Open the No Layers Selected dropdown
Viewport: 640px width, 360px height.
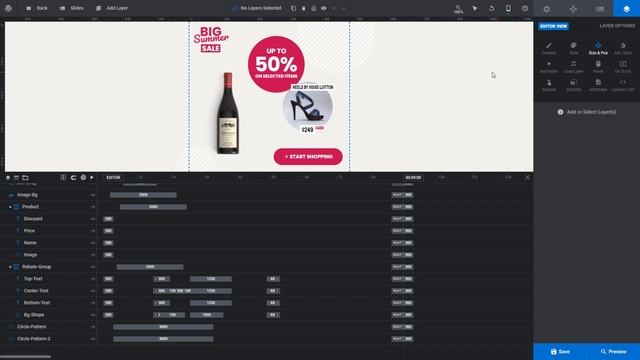coord(257,8)
